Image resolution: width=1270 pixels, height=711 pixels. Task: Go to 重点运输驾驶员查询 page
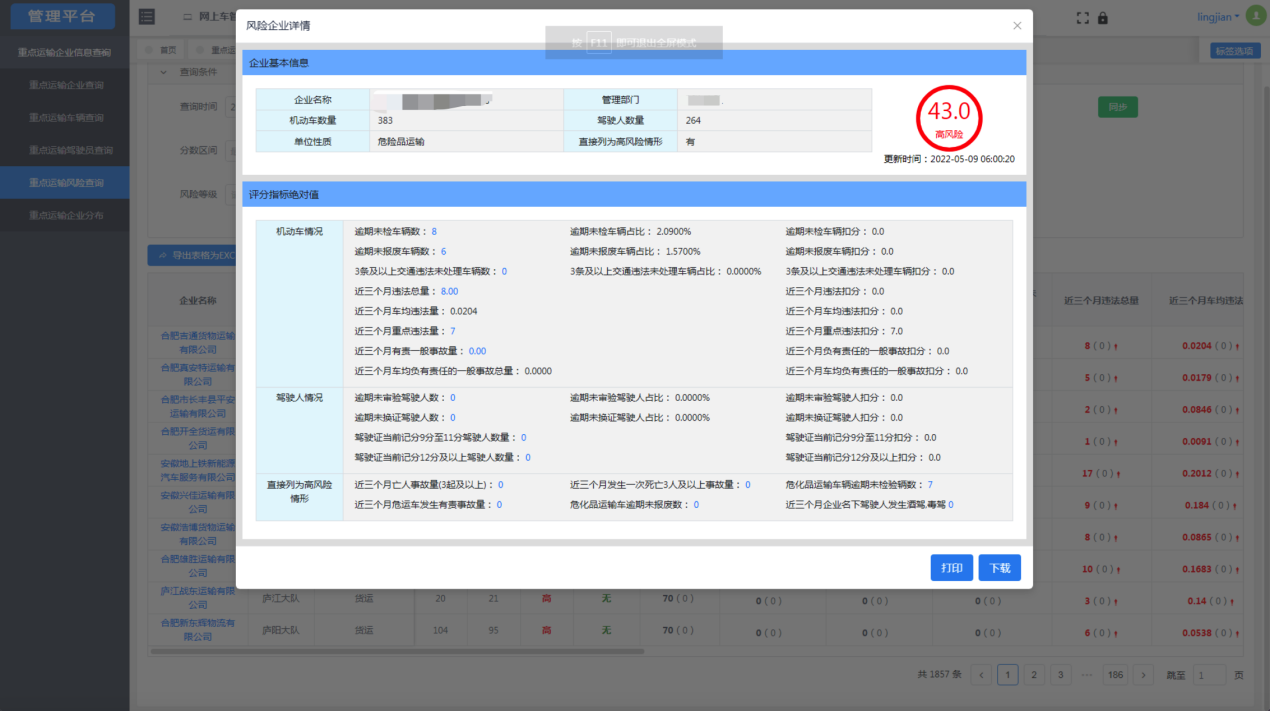(x=70, y=150)
